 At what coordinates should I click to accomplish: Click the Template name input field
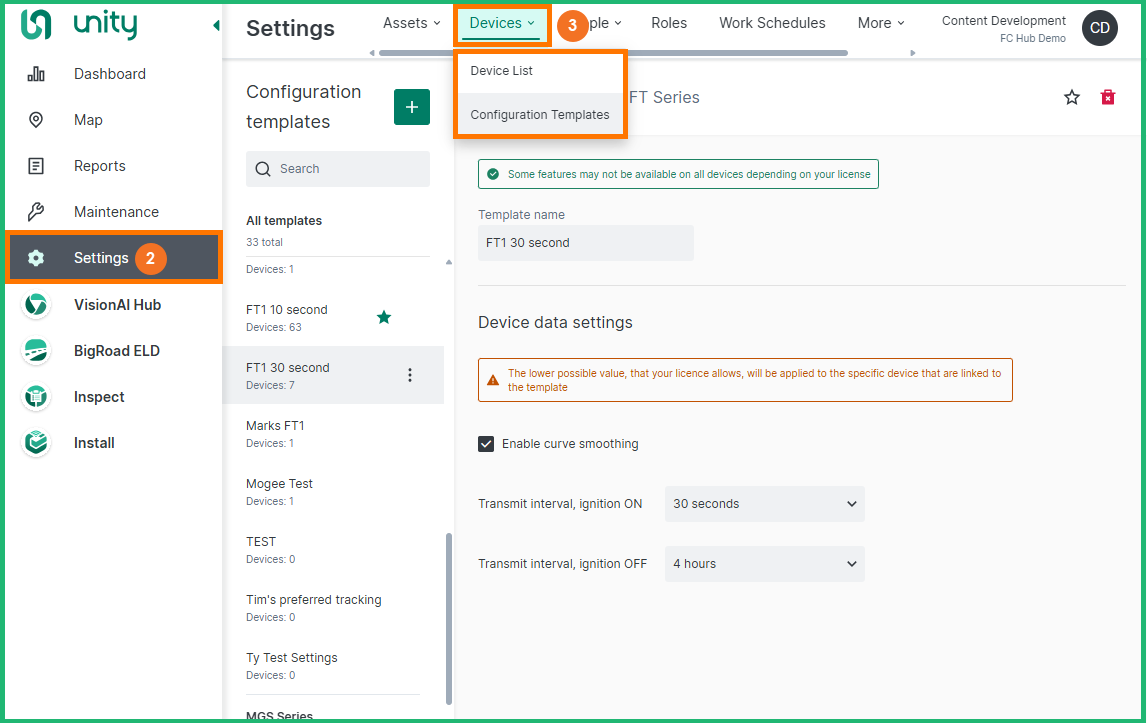[585, 243]
